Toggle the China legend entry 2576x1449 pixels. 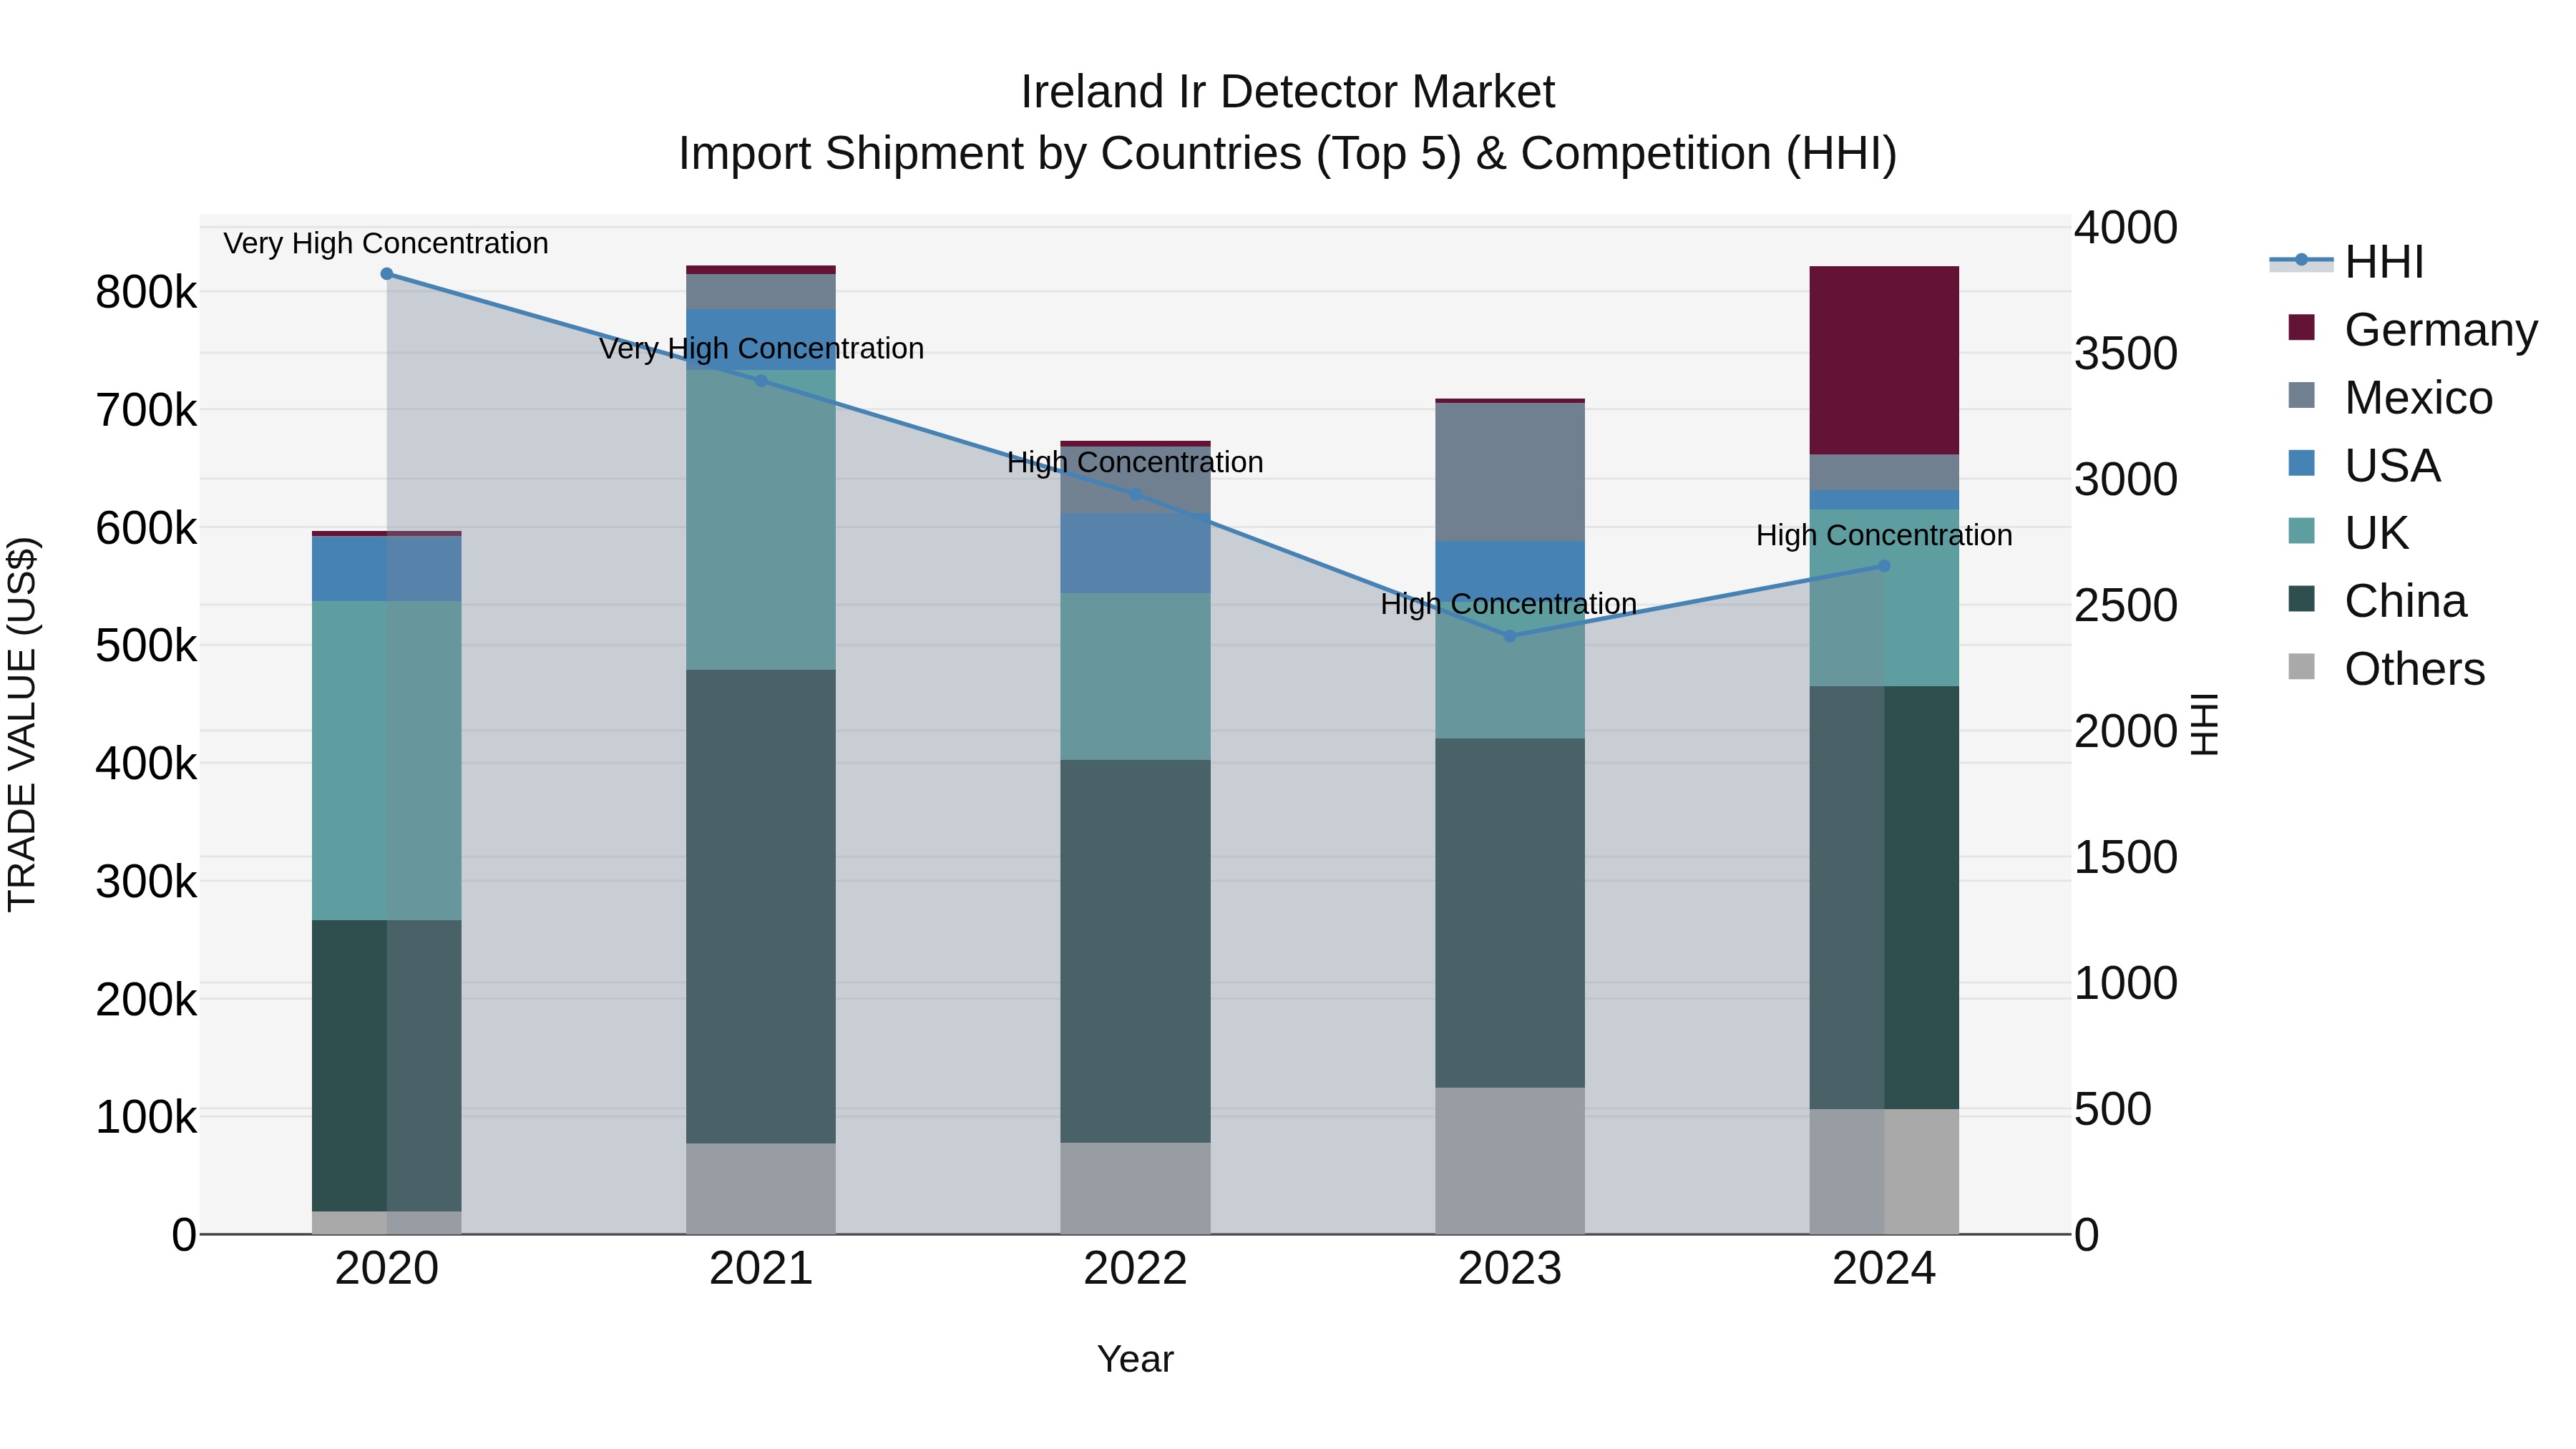2377,600
